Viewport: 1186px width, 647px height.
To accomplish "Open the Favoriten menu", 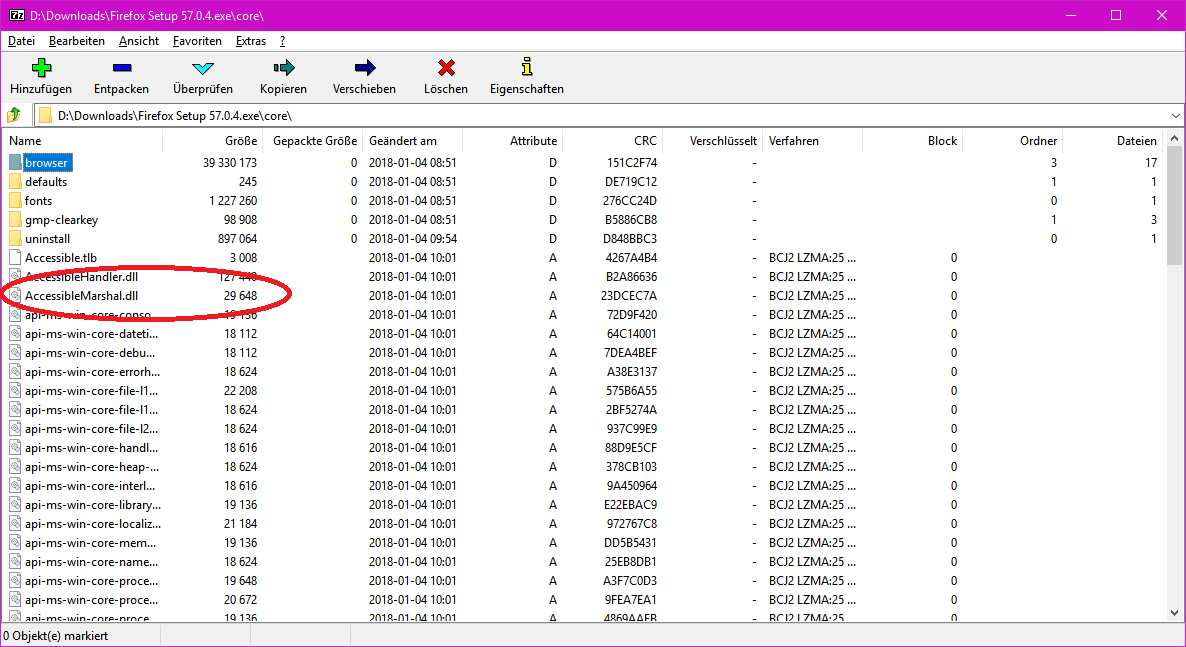I will (197, 41).
